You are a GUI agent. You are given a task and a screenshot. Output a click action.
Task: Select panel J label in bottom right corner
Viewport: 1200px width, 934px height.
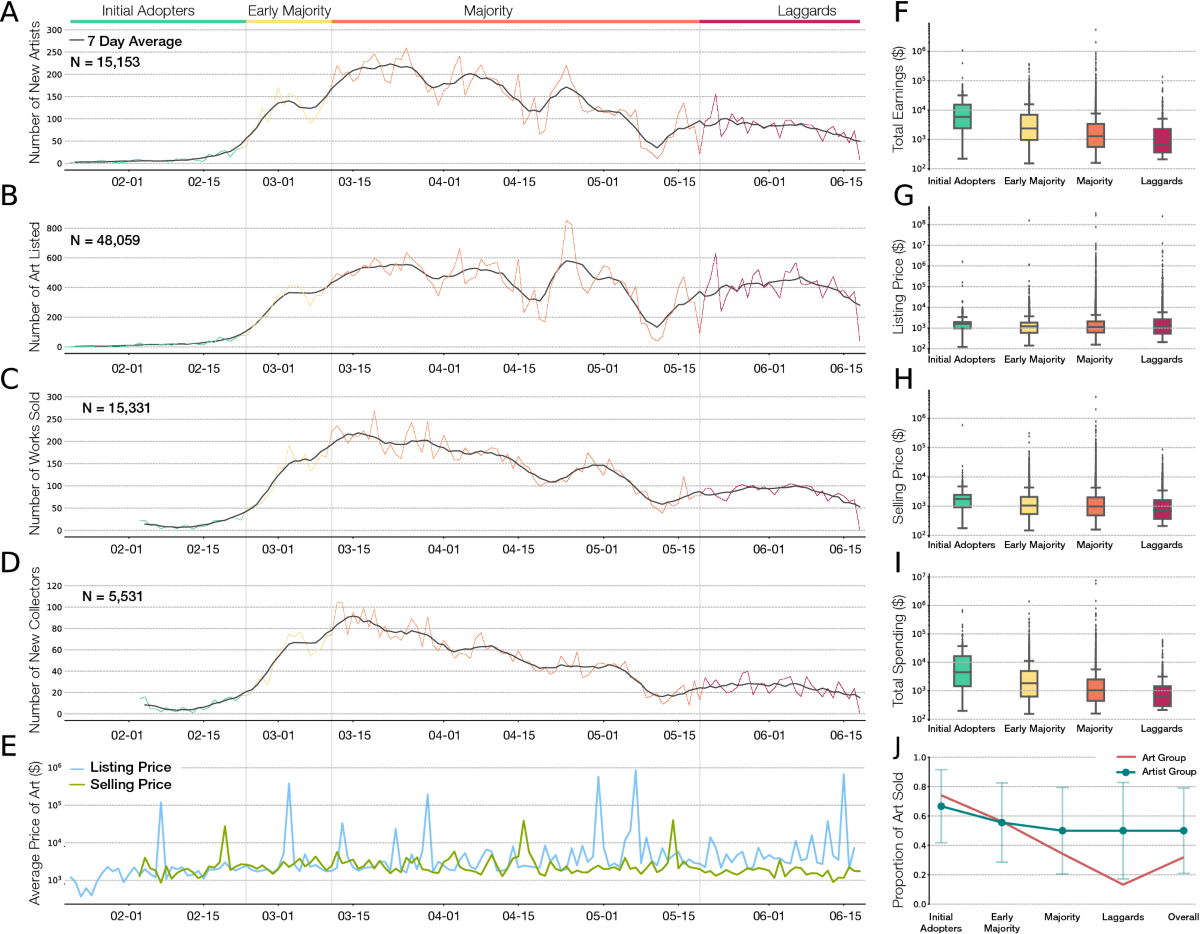(x=899, y=745)
